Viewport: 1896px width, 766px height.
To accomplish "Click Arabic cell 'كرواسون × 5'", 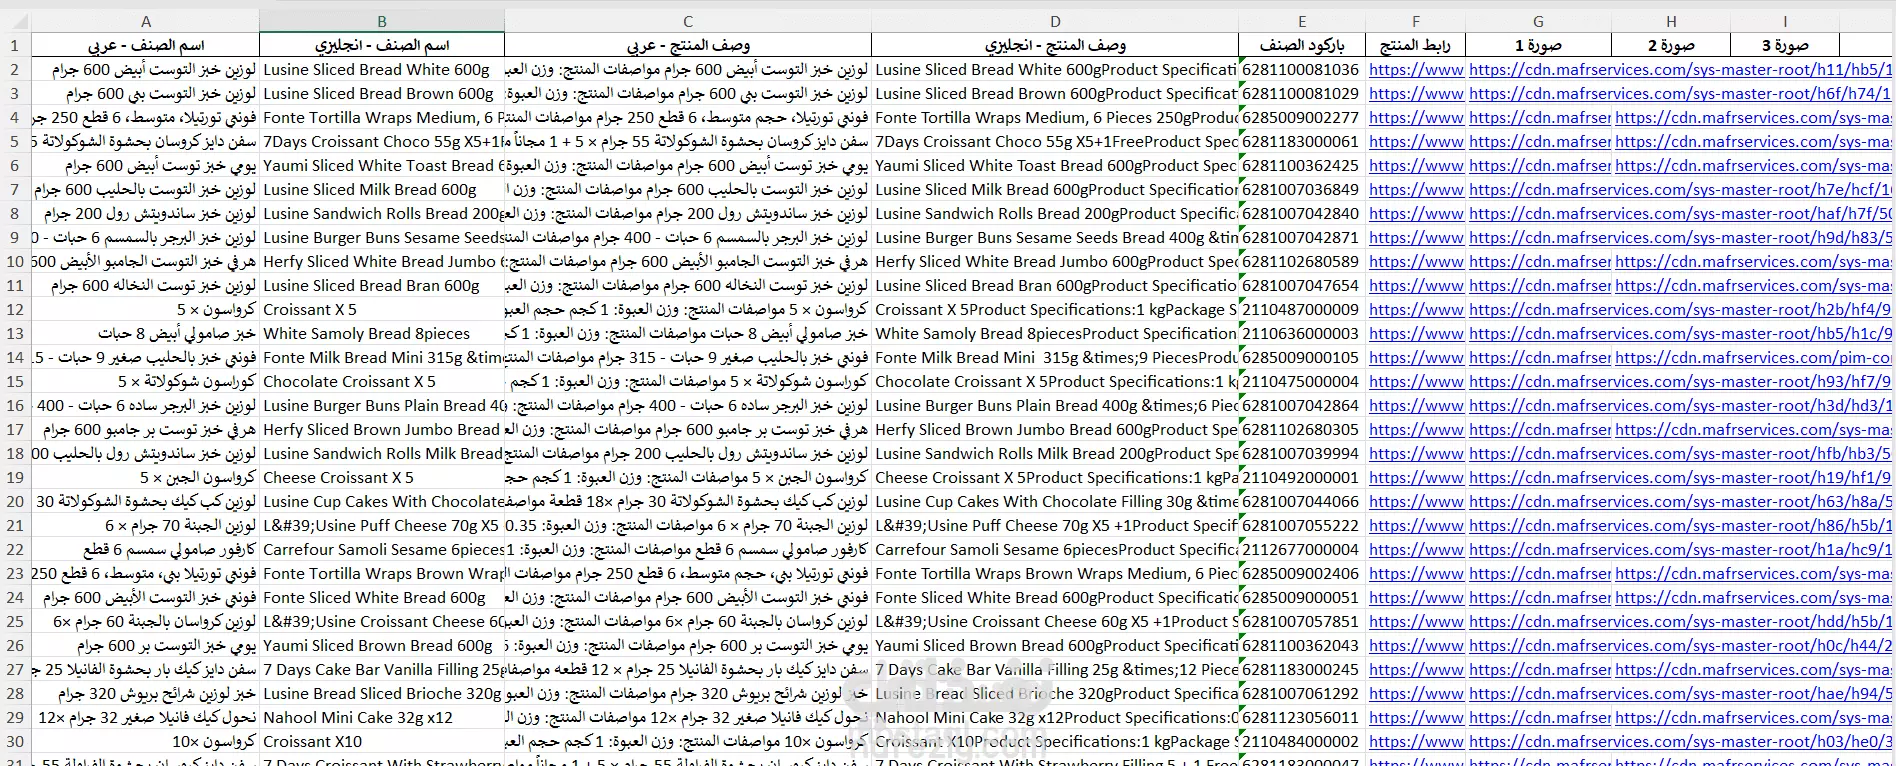I will coord(145,309).
